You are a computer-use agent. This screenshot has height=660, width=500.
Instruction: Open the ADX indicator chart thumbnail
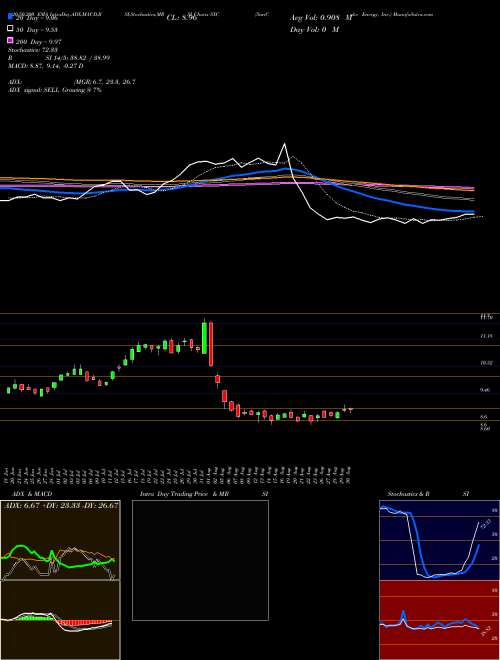click(60, 540)
